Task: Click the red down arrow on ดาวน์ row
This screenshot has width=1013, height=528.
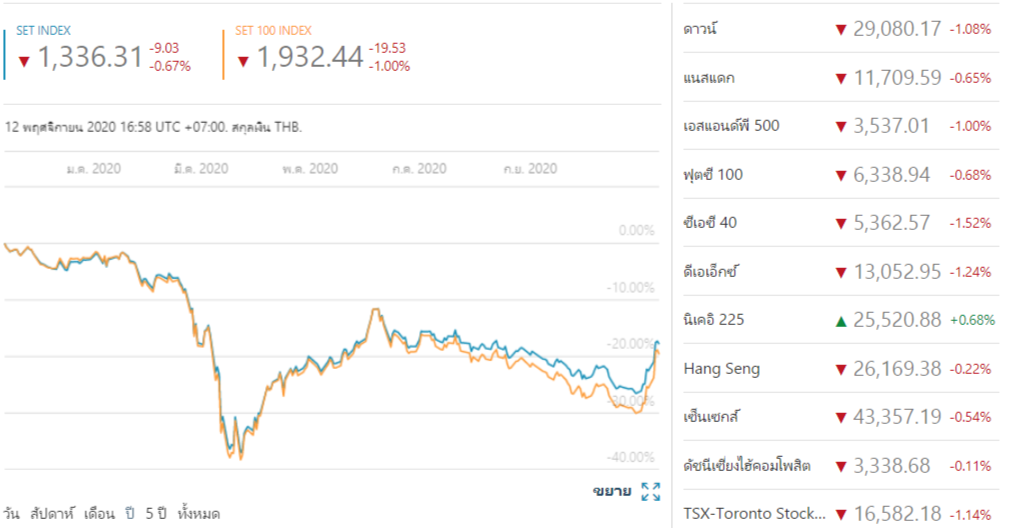Action: coord(841,30)
